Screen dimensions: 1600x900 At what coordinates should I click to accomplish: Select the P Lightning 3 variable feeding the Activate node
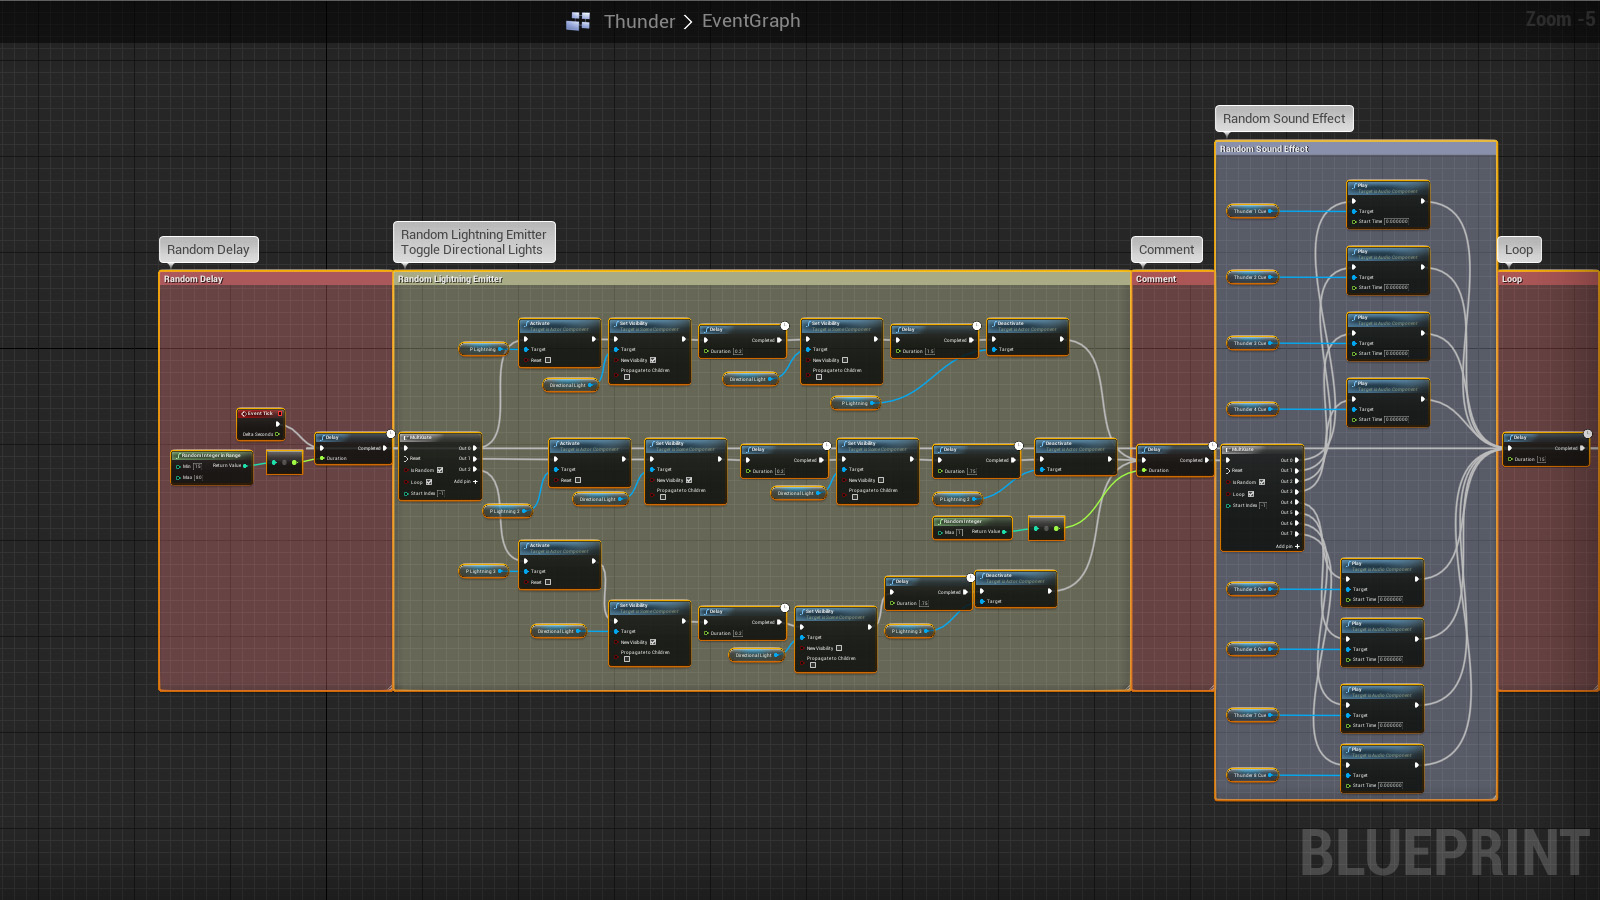click(x=484, y=571)
